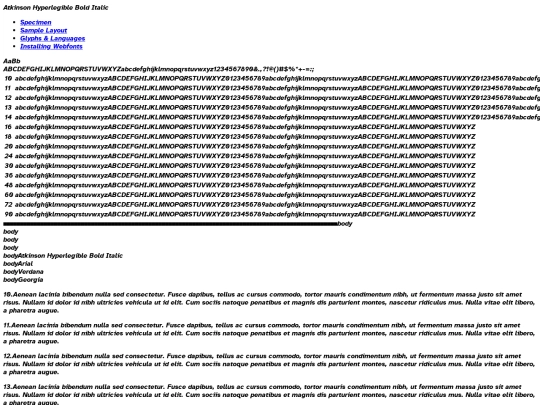Open the Sample Layout link
The height and width of the screenshot is (405, 540).
point(43,30)
